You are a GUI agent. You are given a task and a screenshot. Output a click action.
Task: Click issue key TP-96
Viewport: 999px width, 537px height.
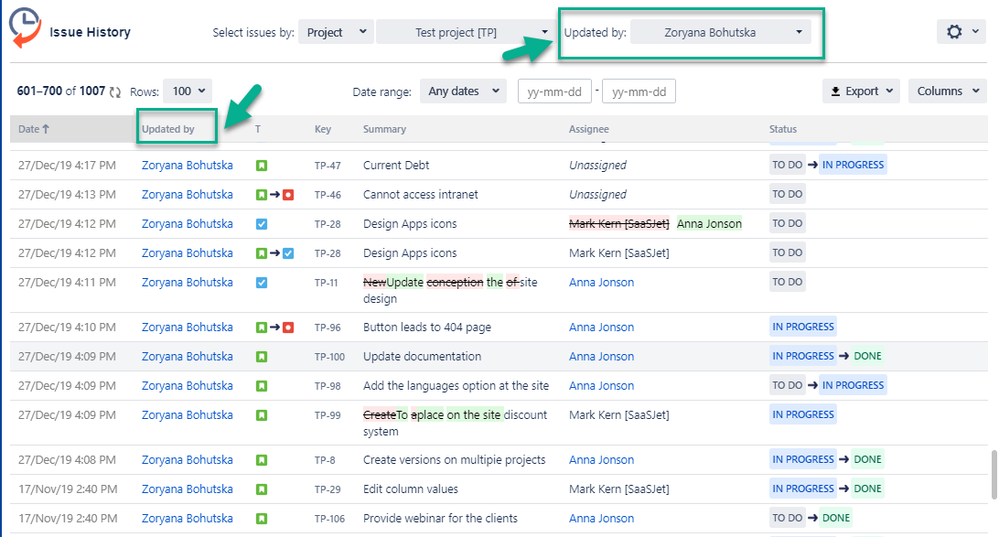click(x=327, y=327)
